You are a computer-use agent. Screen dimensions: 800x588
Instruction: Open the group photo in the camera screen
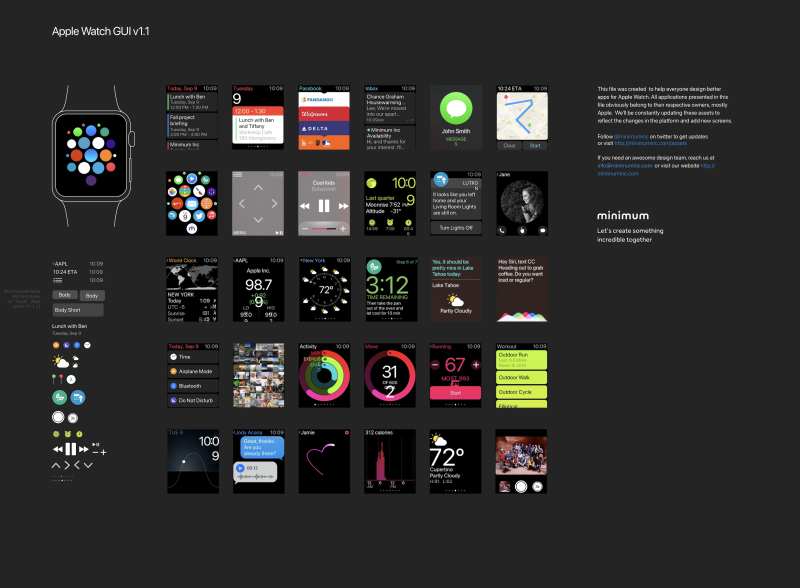click(521, 456)
